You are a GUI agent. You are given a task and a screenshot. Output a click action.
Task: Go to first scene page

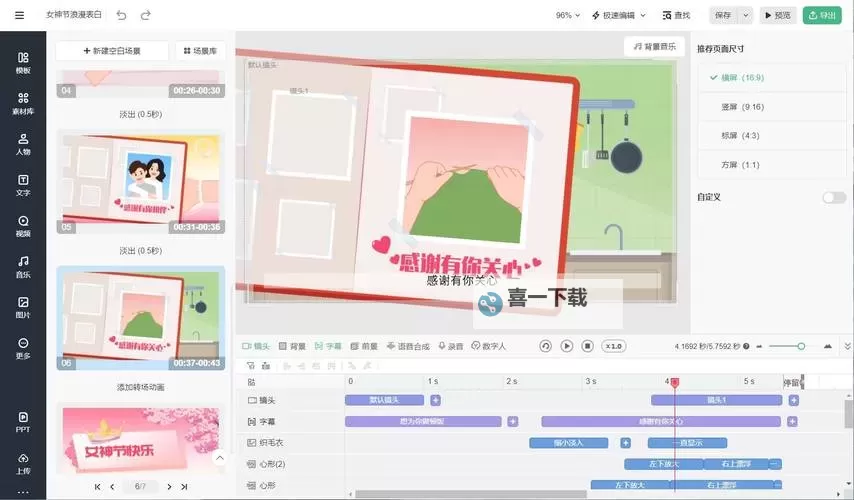point(97,486)
